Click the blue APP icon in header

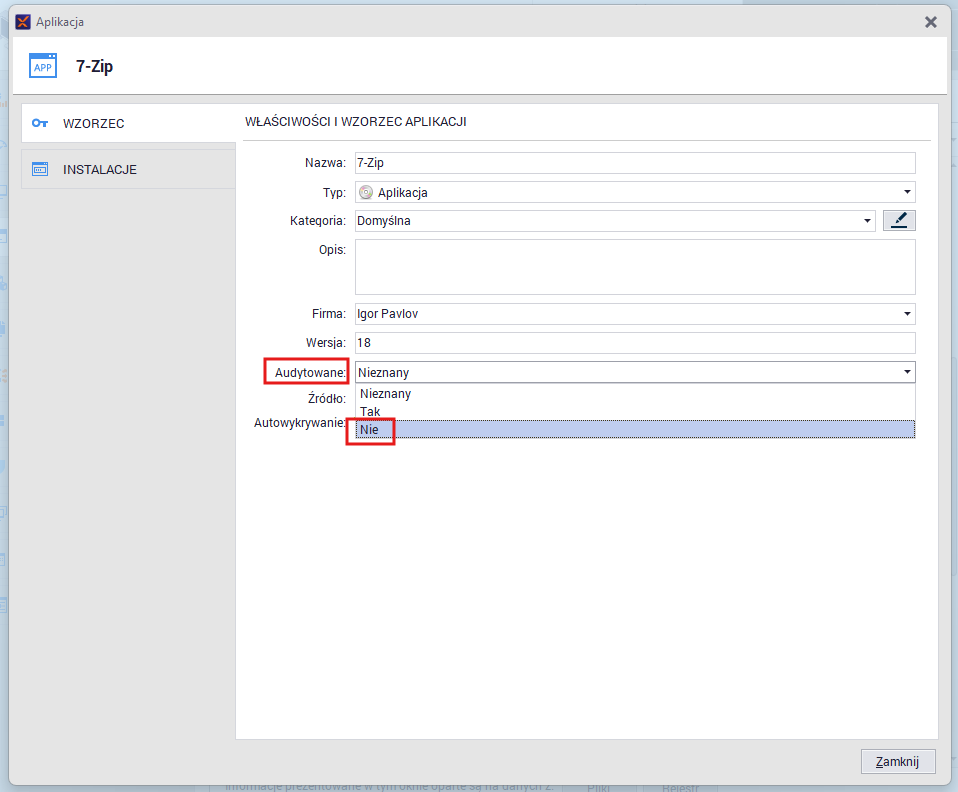pos(43,67)
